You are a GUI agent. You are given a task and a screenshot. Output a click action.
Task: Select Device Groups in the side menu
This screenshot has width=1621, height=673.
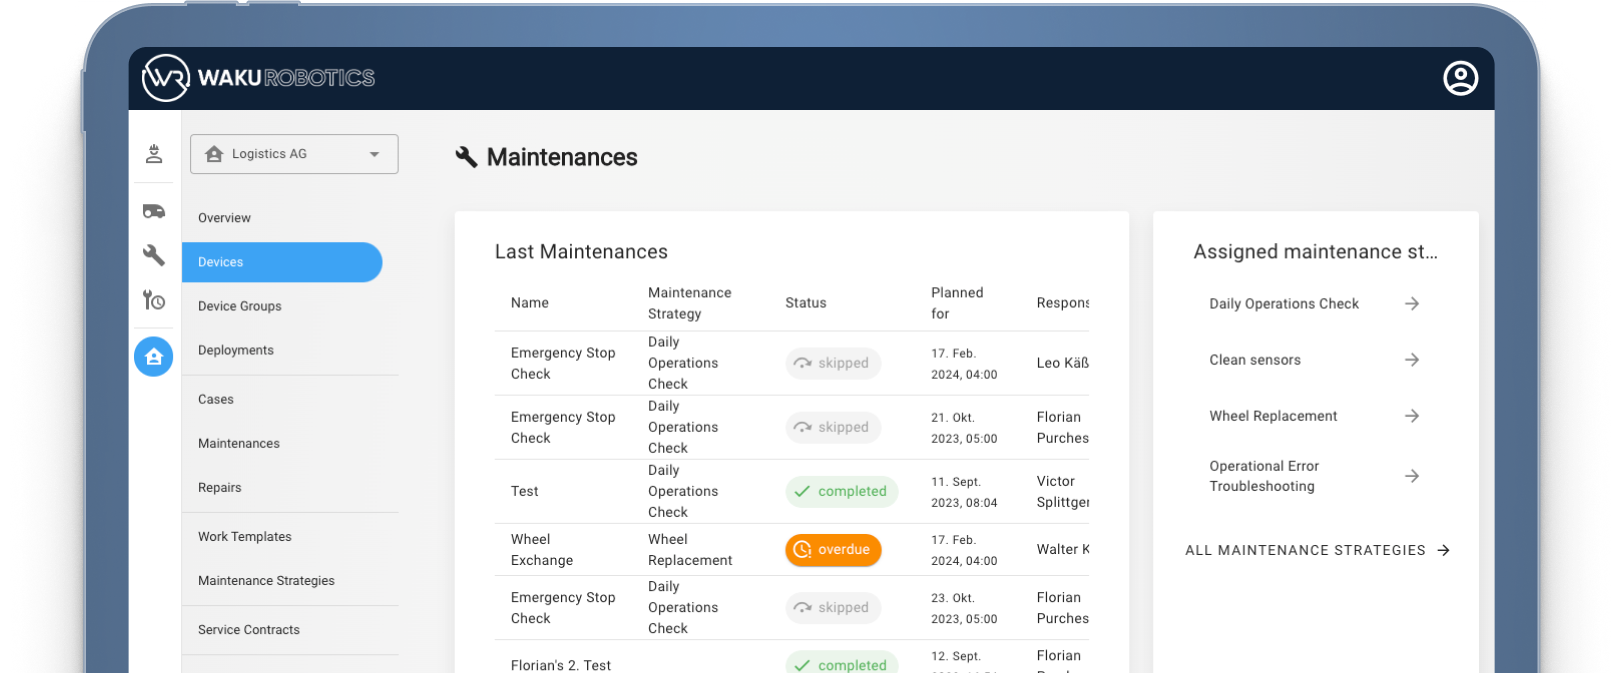(x=240, y=306)
